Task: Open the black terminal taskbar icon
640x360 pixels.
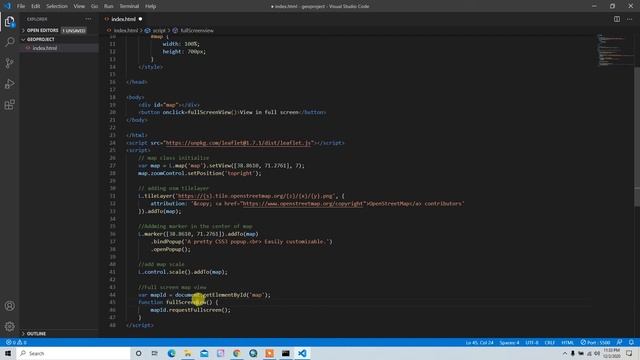Action: (x=286, y=353)
